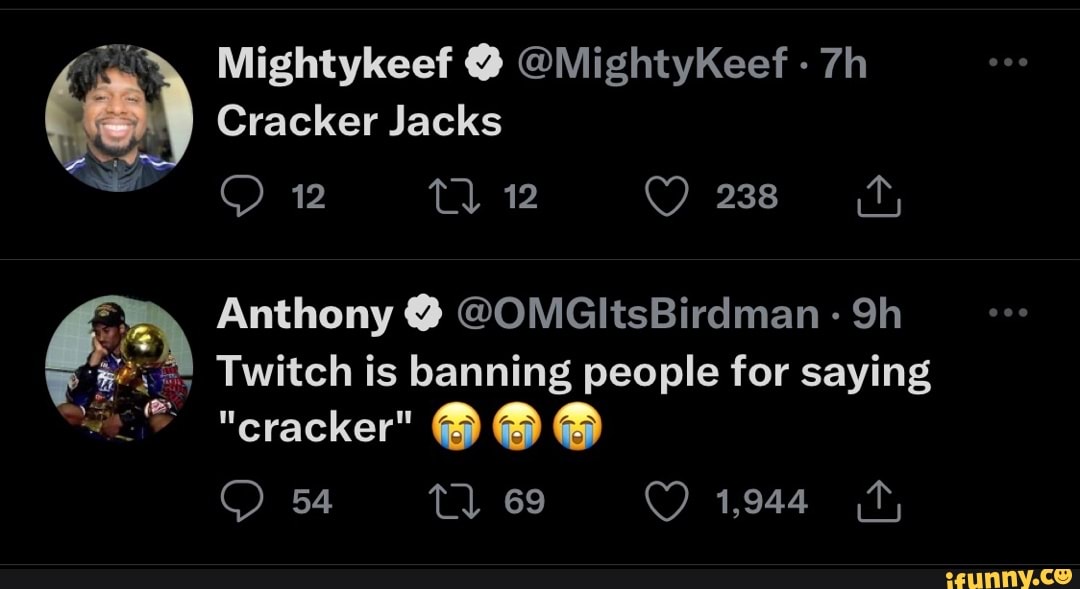
Task: Reply to Mightykeef's Cracker Jacks tweet
Action: (x=240, y=196)
